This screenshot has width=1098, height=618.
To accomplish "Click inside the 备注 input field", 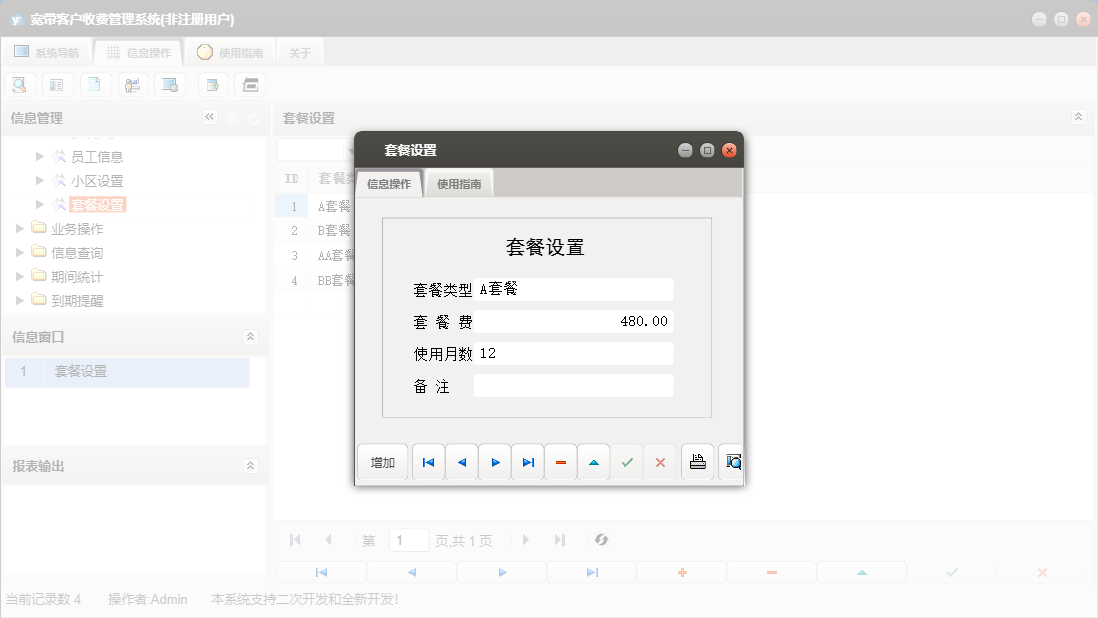I will click(x=573, y=385).
